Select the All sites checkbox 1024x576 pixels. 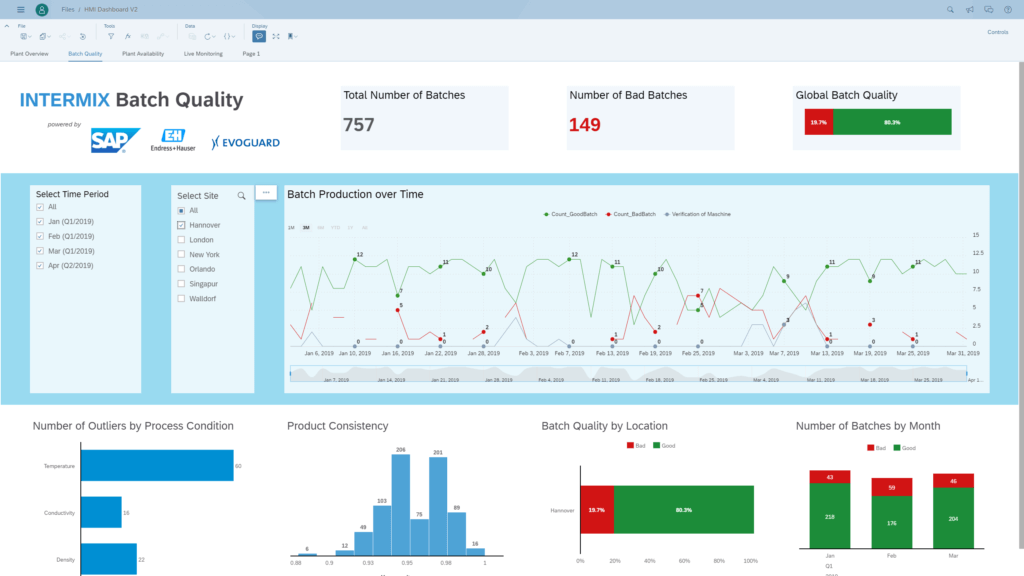[x=181, y=211]
